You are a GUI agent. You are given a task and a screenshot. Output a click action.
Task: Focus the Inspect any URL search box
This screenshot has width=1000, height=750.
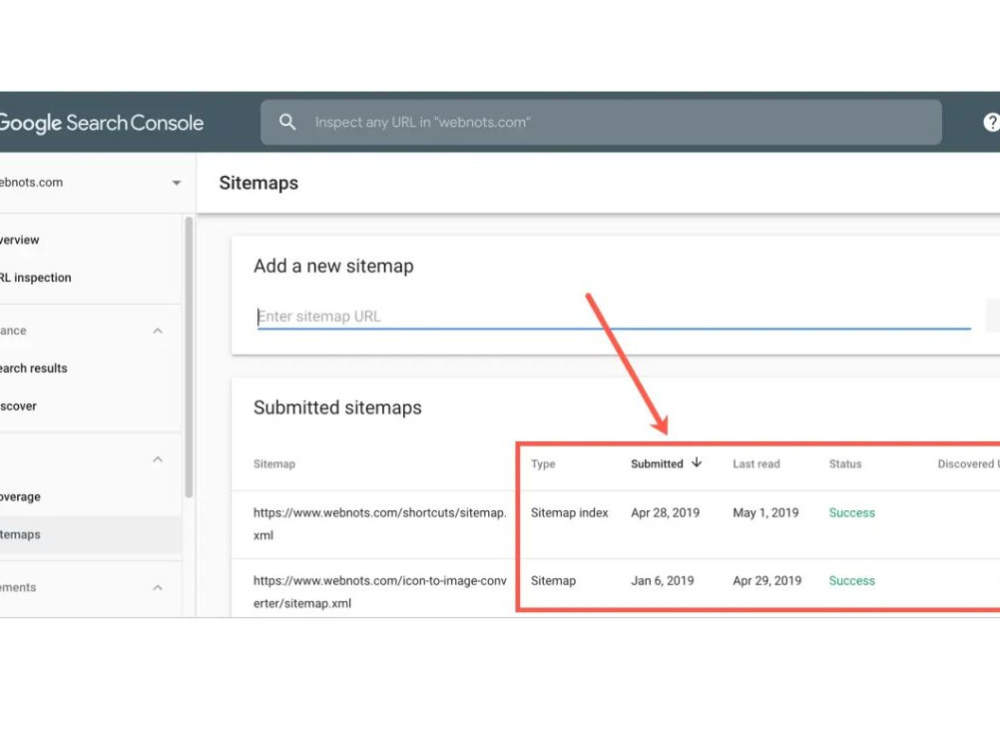pyautogui.click(x=601, y=122)
